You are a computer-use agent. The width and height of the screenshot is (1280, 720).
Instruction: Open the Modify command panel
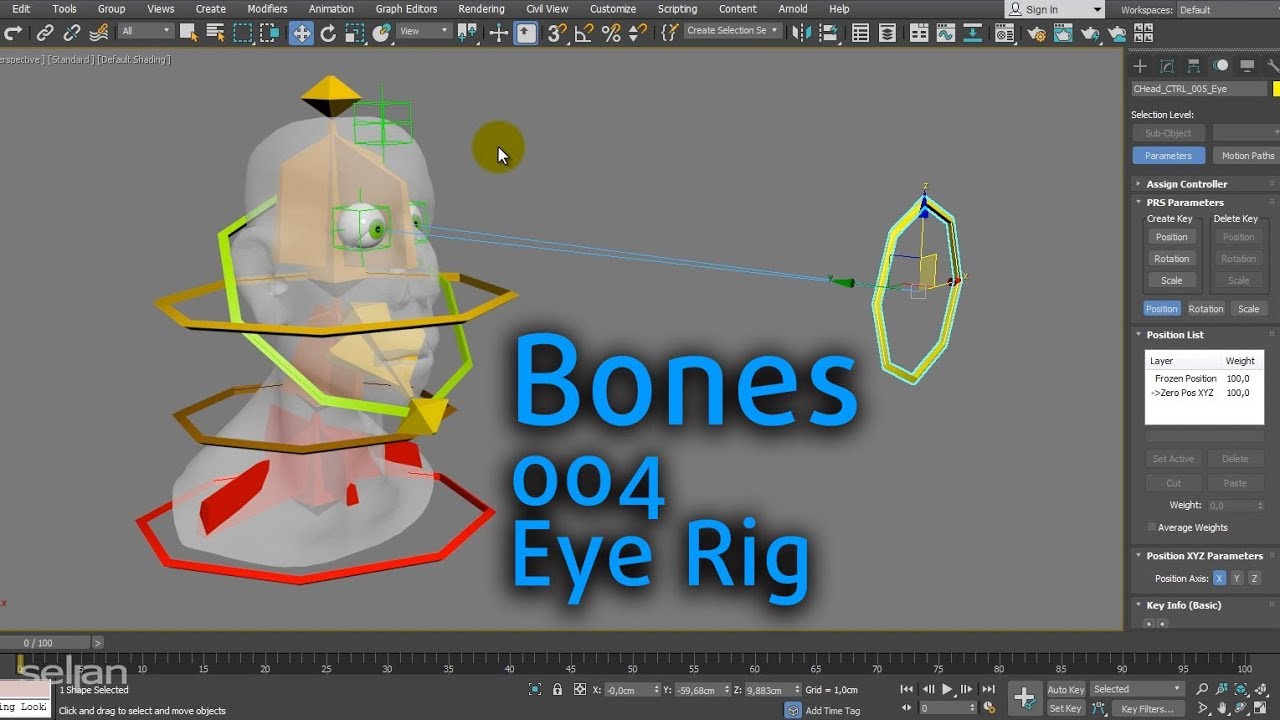1167,66
